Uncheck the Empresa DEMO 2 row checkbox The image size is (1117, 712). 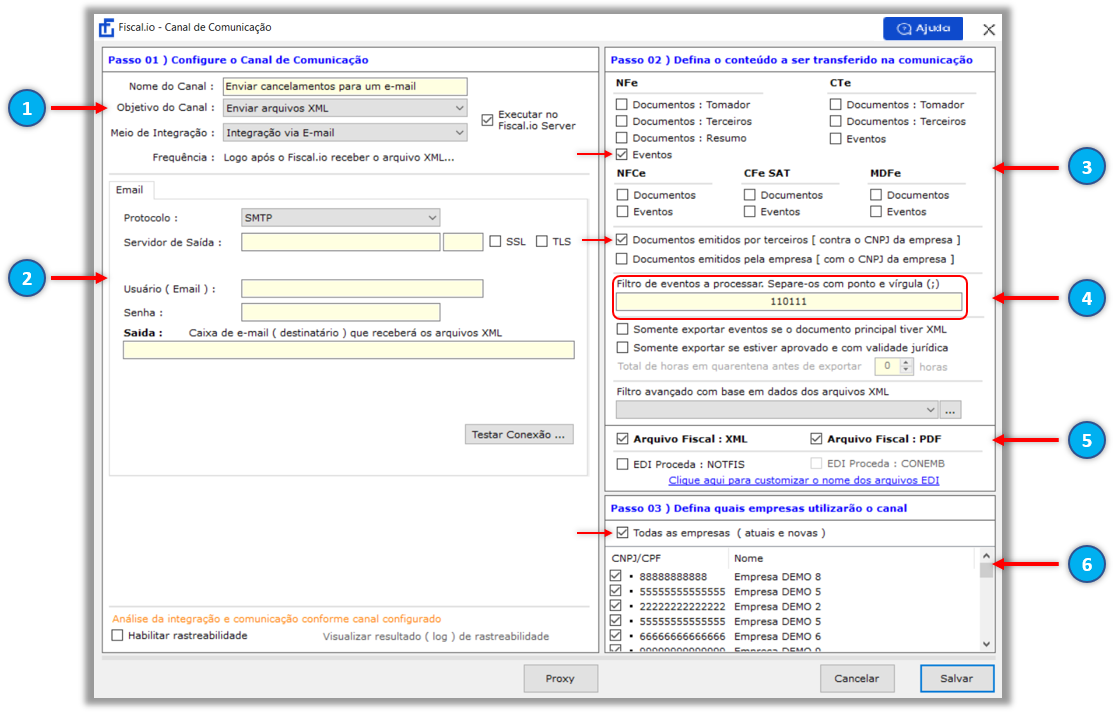coord(615,606)
